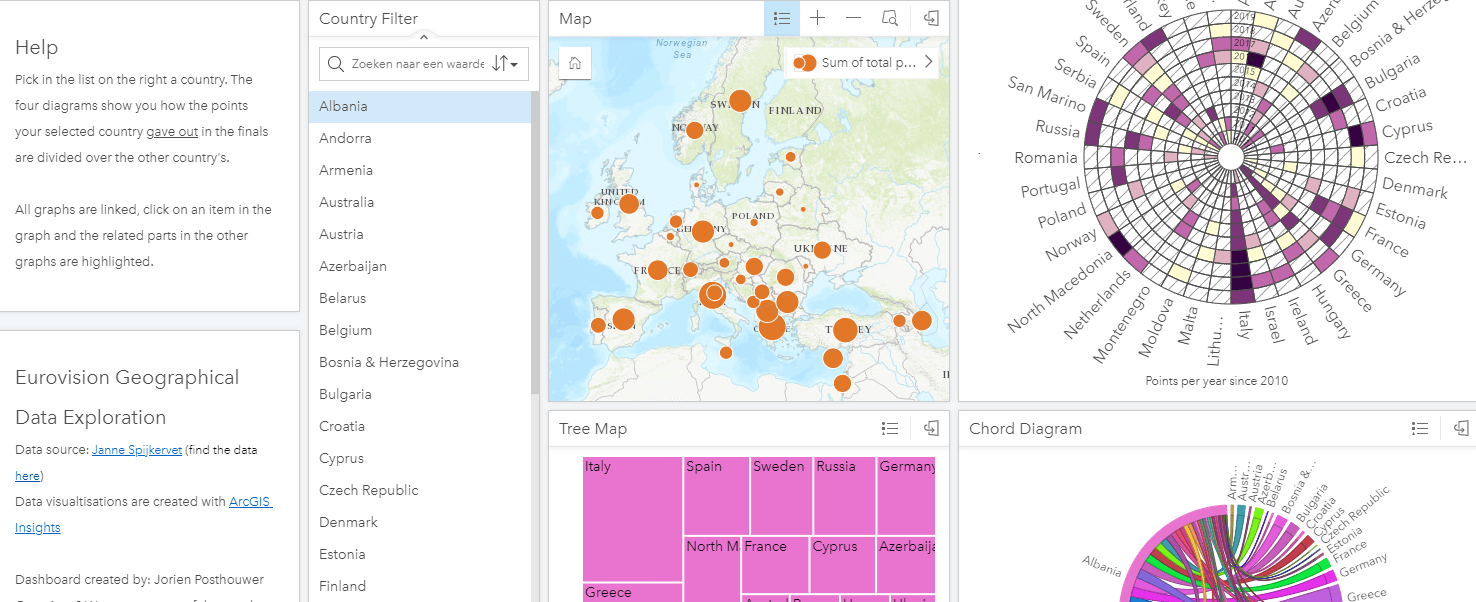Image resolution: width=1476 pixels, height=602 pixels.
Task: Flip the Chord Diagram card icon
Action: (x=1460, y=428)
